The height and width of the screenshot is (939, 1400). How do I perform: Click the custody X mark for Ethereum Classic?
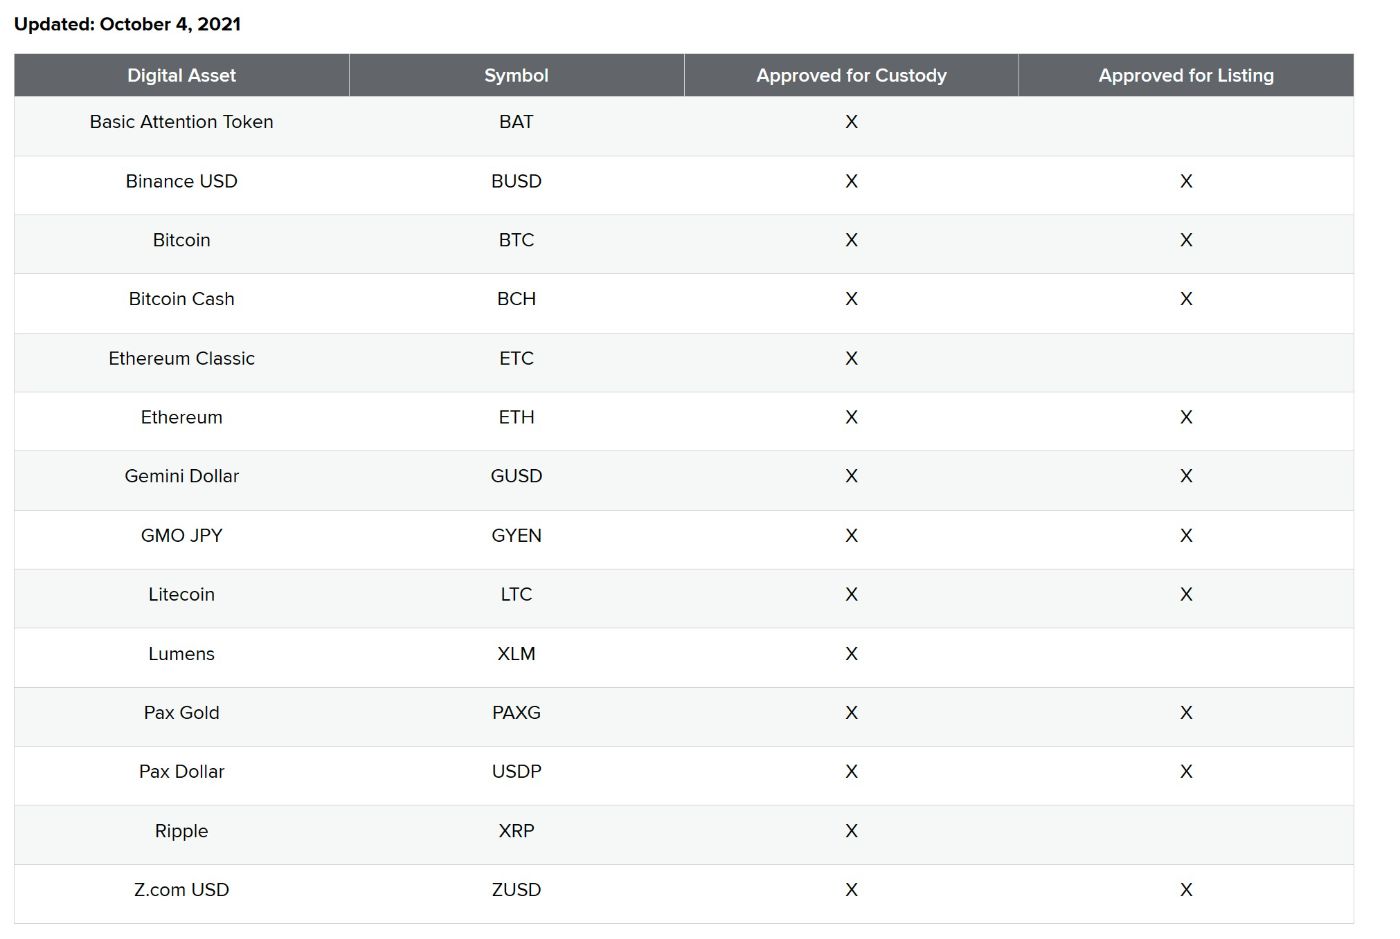pyautogui.click(x=851, y=358)
